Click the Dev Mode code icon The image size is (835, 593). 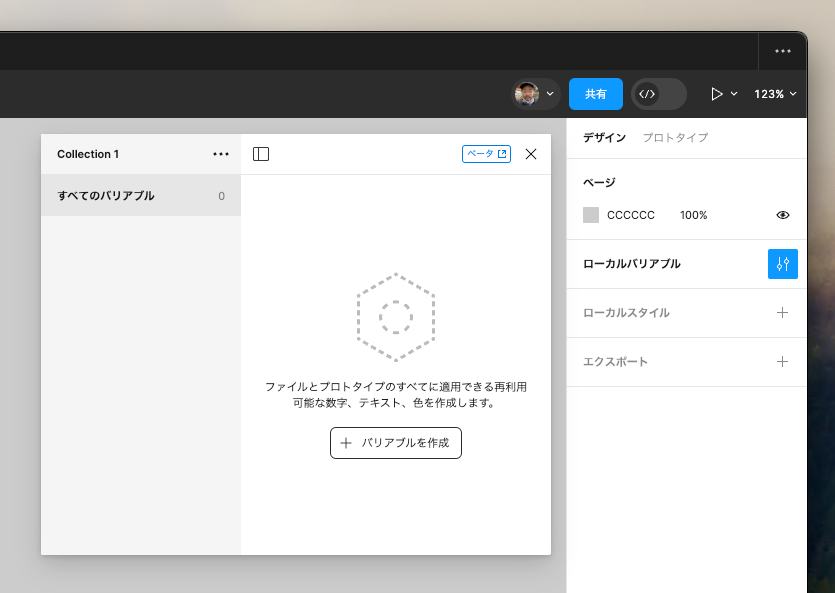[x=648, y=94]
